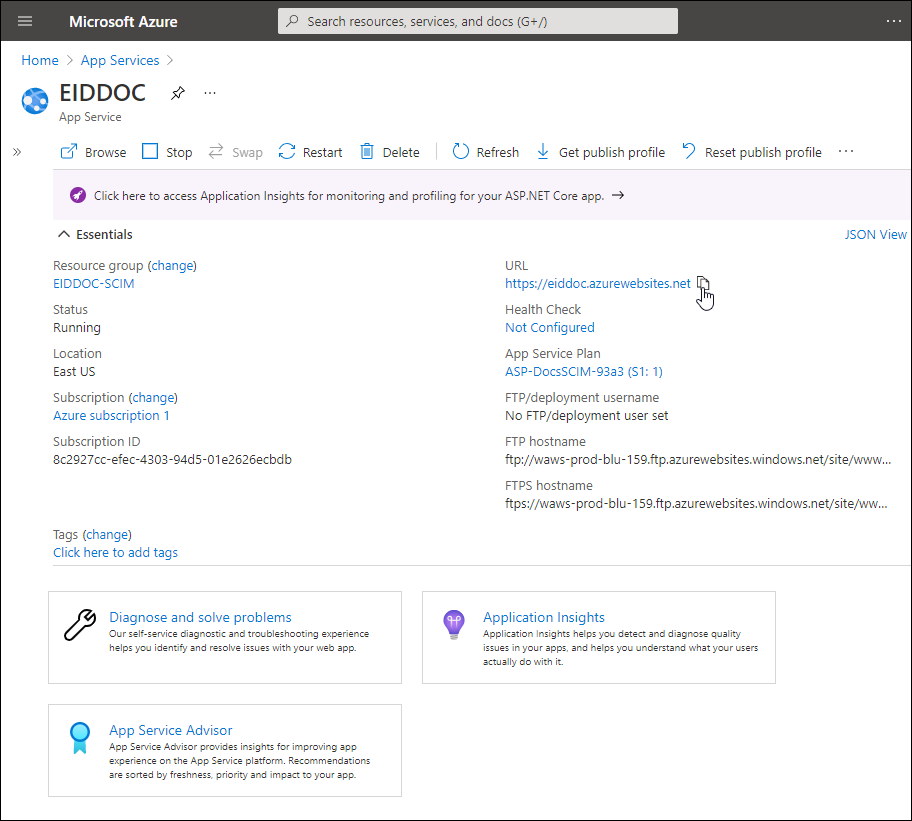This screenshot has height=821, width=912.
Task: Click Browse to open the web app
Action: coord(93,152)
